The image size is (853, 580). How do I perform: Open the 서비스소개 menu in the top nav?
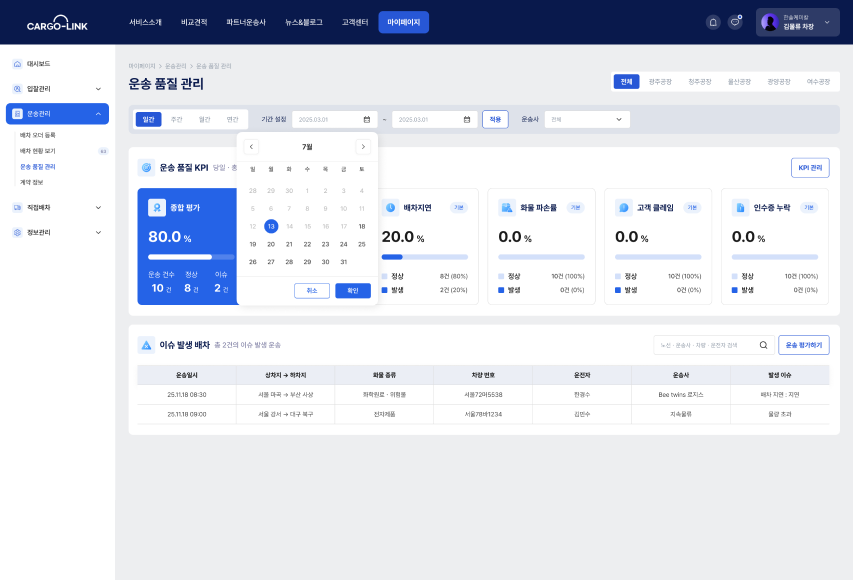click(145, 22)
